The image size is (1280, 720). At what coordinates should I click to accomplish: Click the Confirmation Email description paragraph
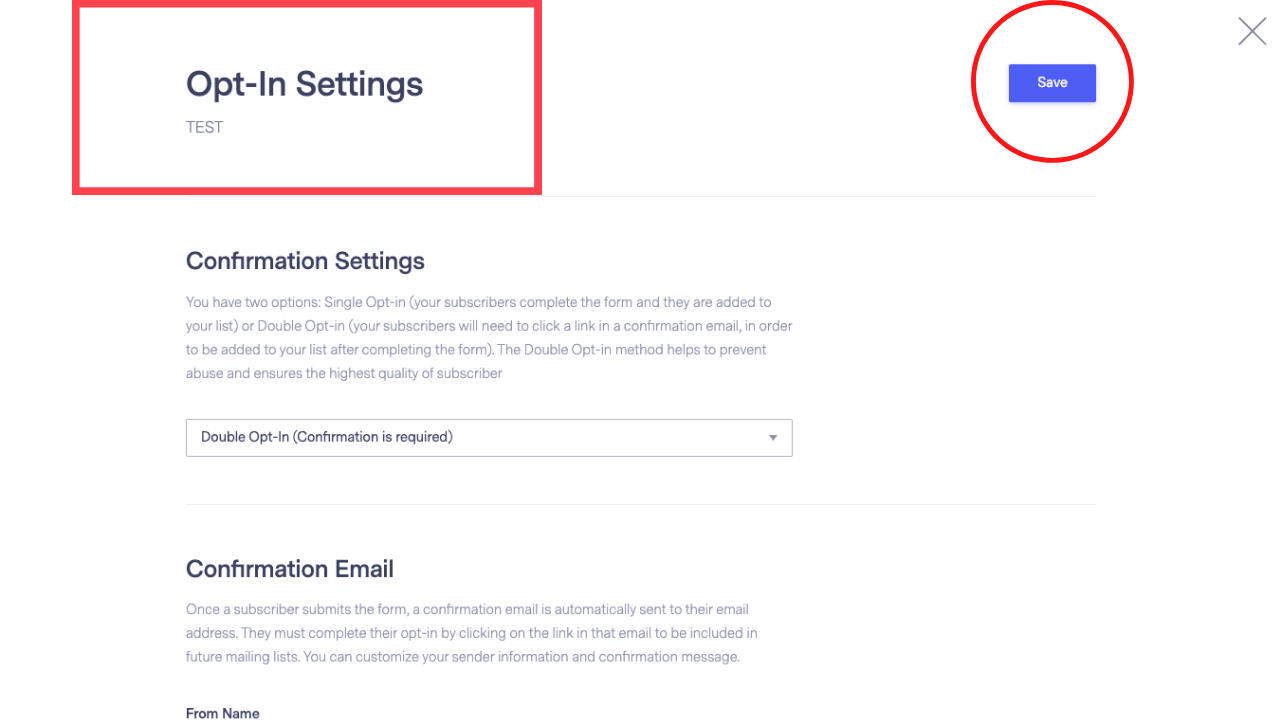tap(472, 633)
